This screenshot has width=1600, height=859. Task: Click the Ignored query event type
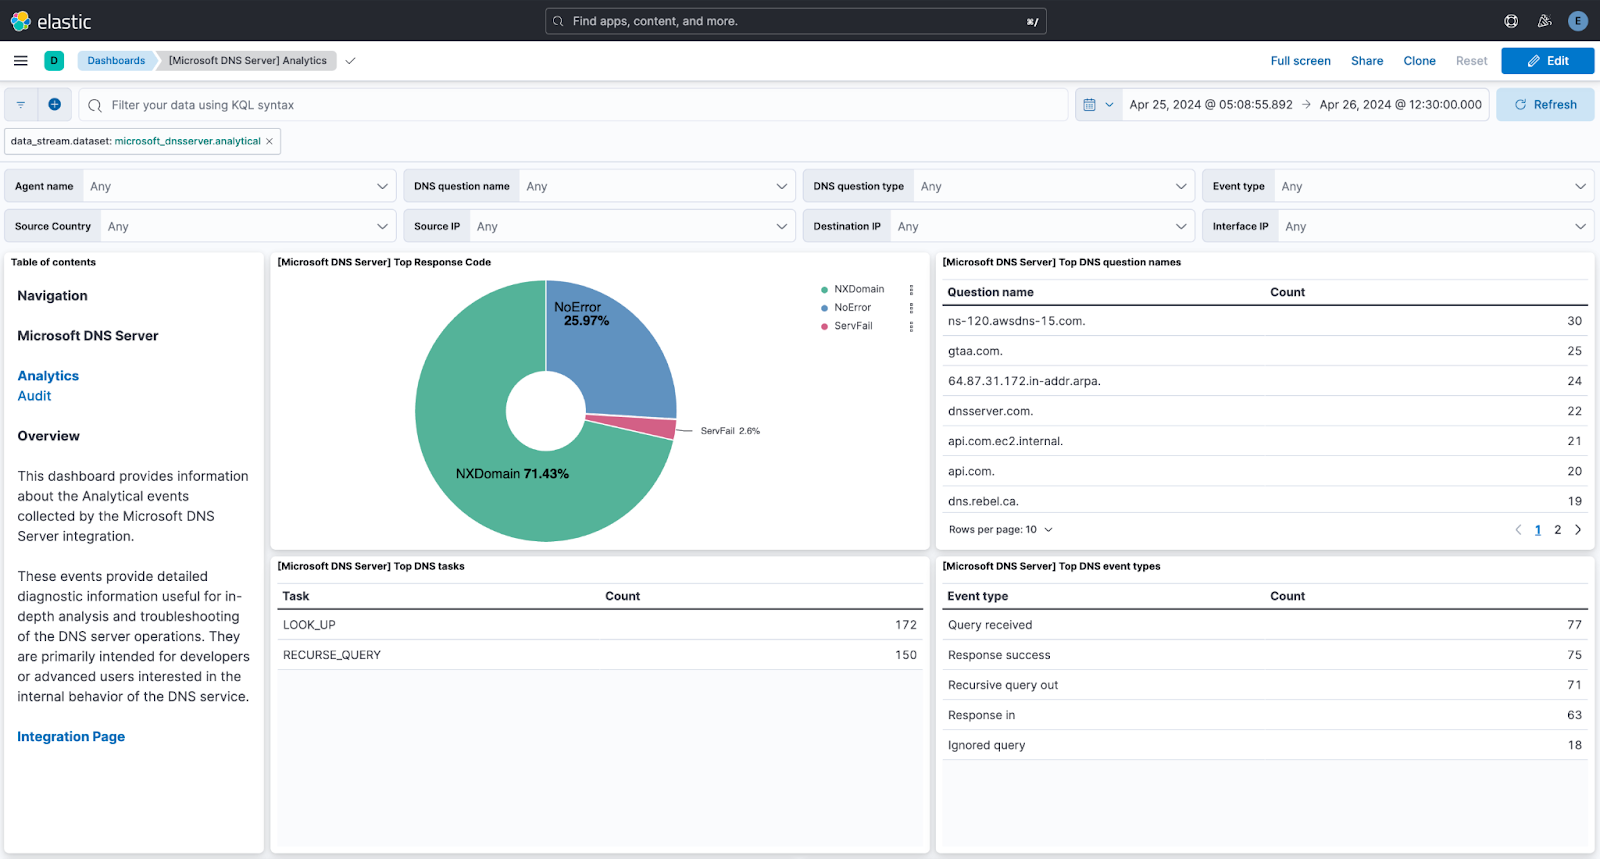[x=986, y=745]
